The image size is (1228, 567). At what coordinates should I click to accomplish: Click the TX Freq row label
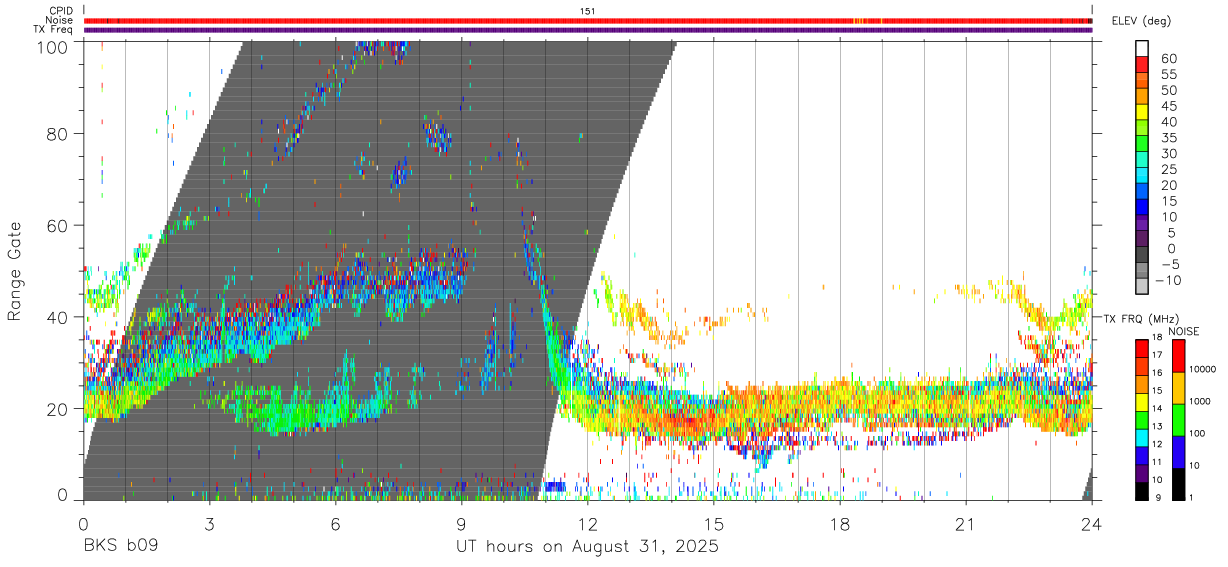54,30
